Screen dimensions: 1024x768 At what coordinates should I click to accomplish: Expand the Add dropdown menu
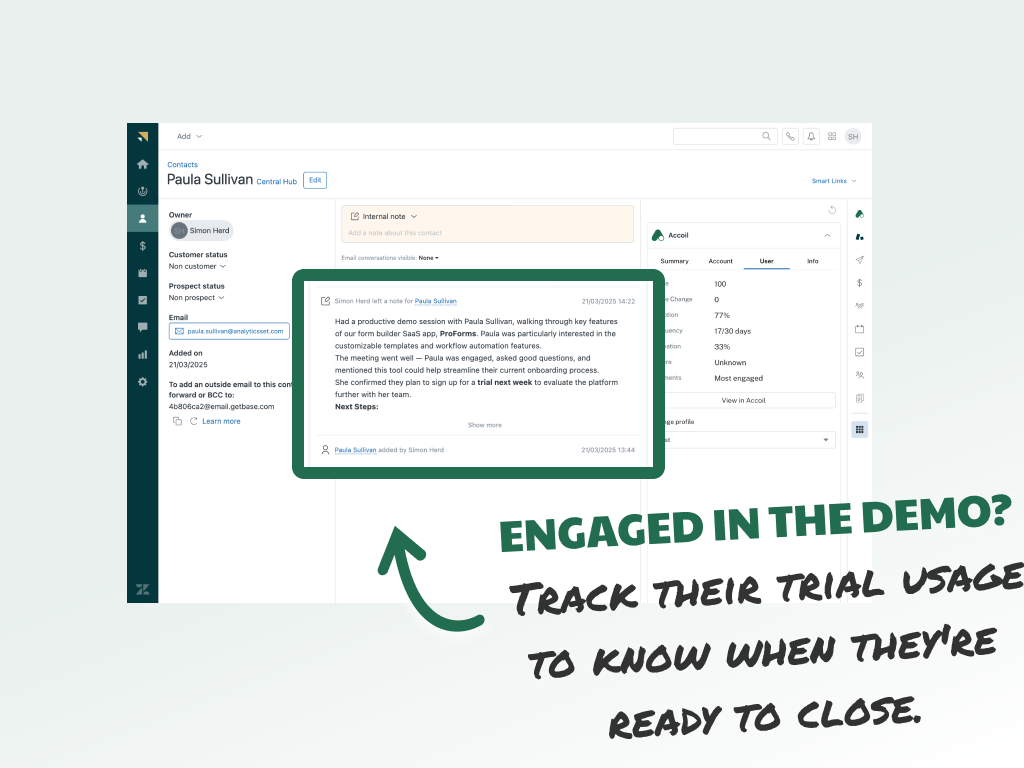(189, 136)
